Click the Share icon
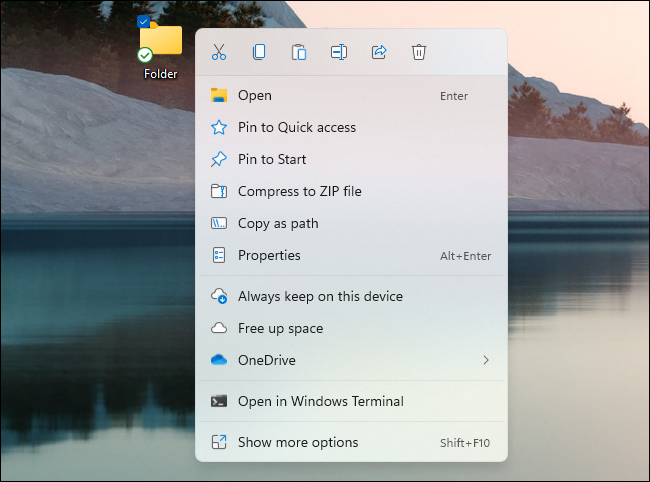This screenshot has height=482, width=650. (379, 52)
